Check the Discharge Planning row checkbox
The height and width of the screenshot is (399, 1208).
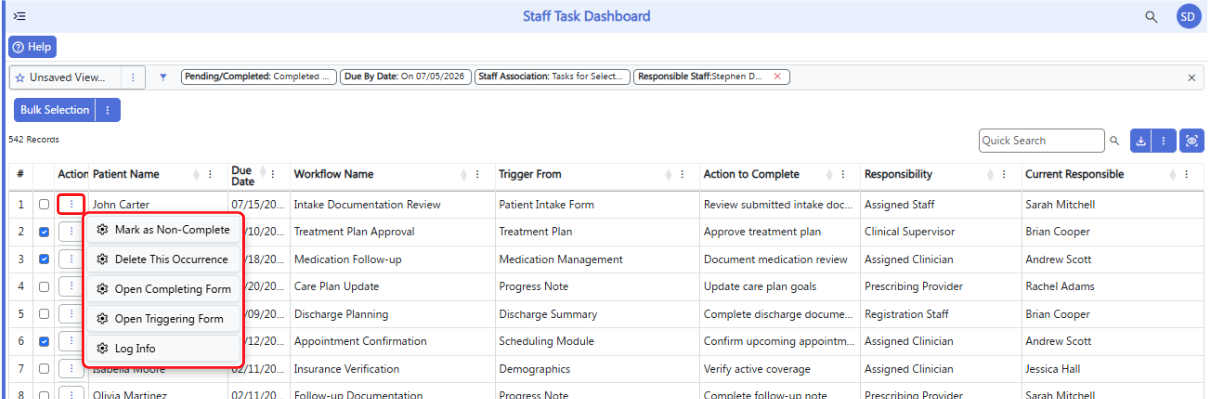click(43, 315)
